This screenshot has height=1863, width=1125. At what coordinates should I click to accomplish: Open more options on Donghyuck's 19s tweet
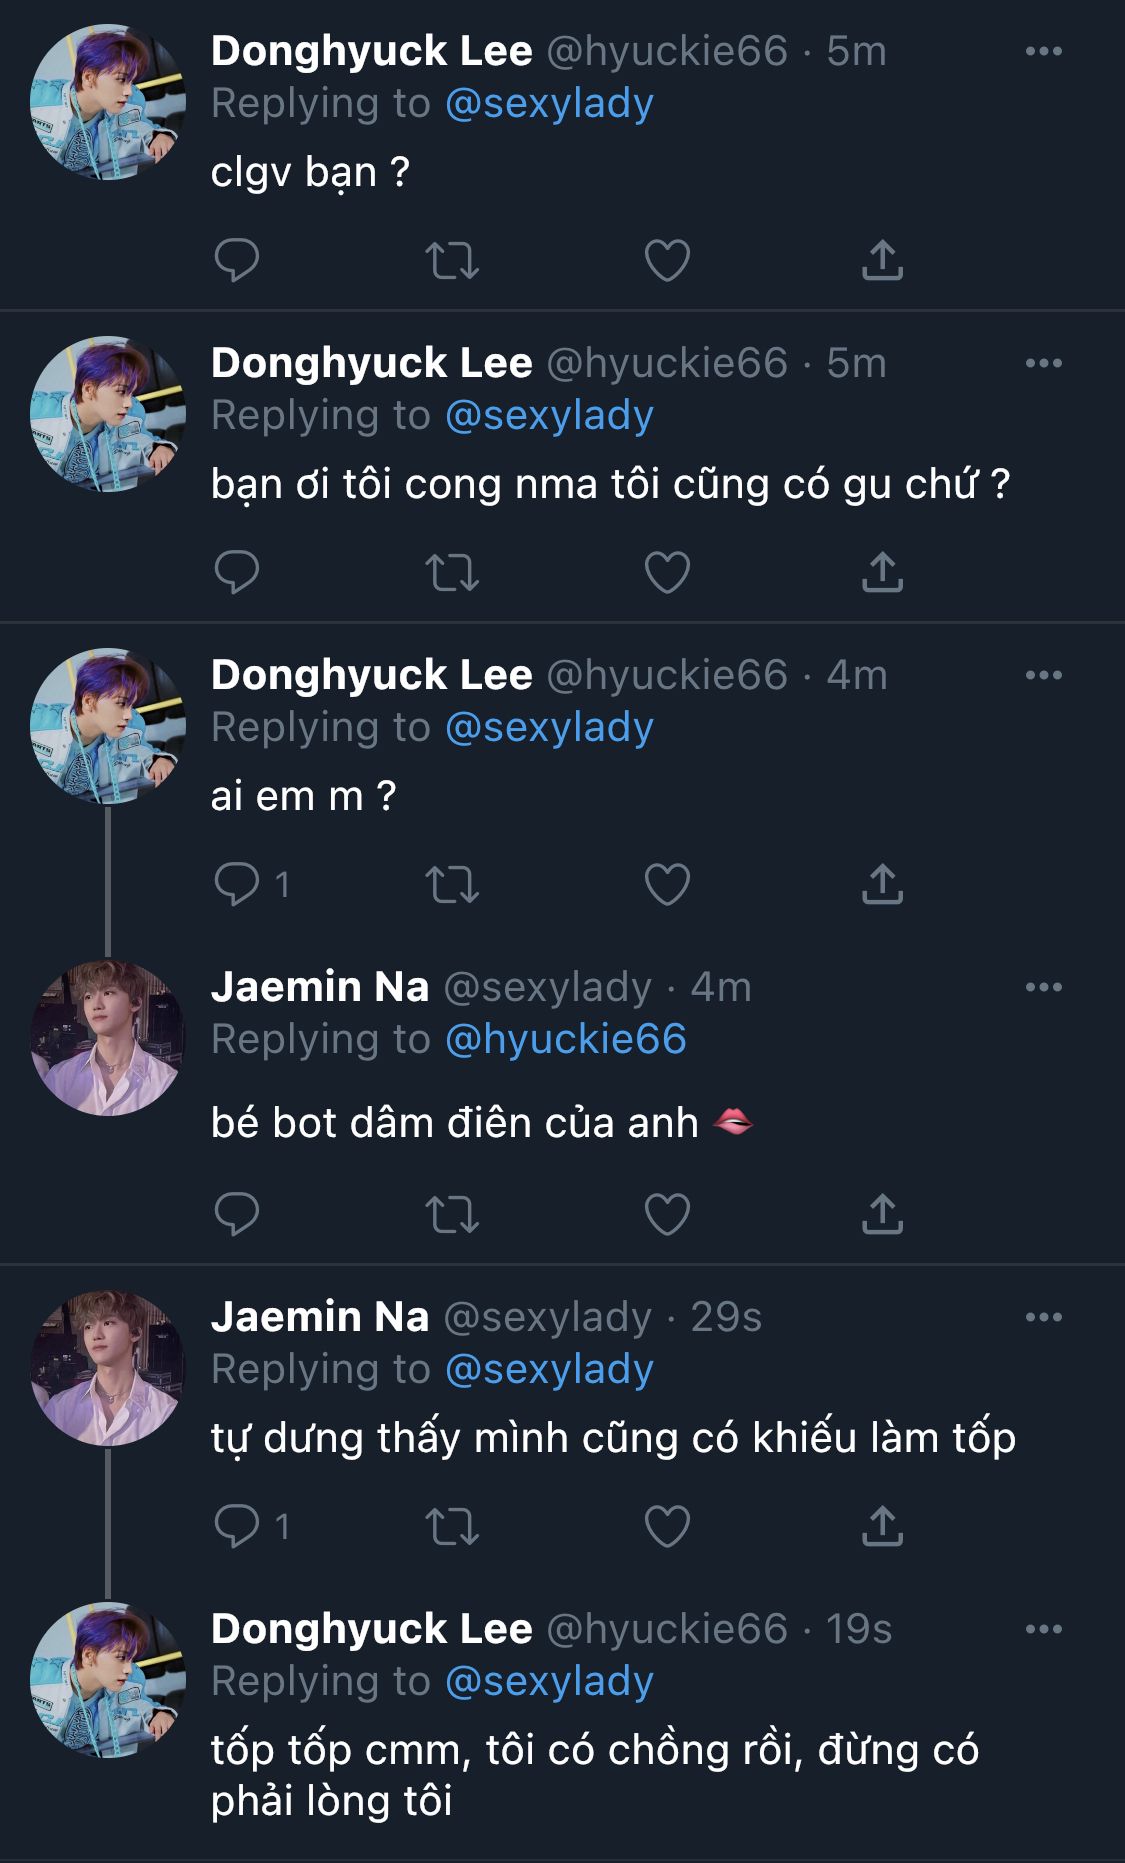[x=1043, y=1629]
